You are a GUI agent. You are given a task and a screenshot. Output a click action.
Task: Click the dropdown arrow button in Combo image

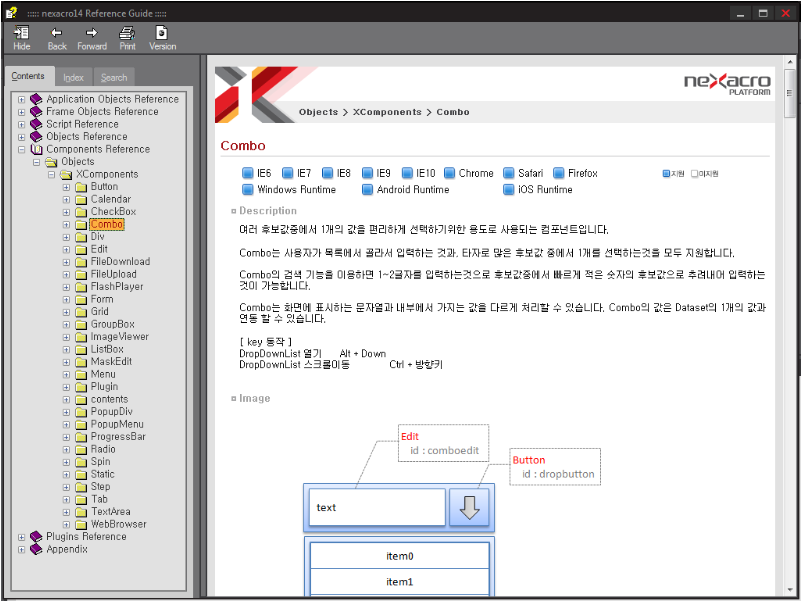coord(469,507)
